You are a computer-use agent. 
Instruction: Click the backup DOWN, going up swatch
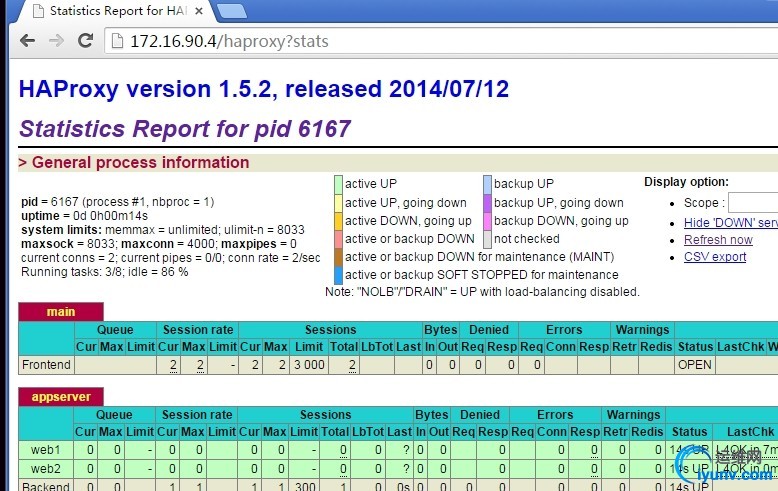point(487,221)
